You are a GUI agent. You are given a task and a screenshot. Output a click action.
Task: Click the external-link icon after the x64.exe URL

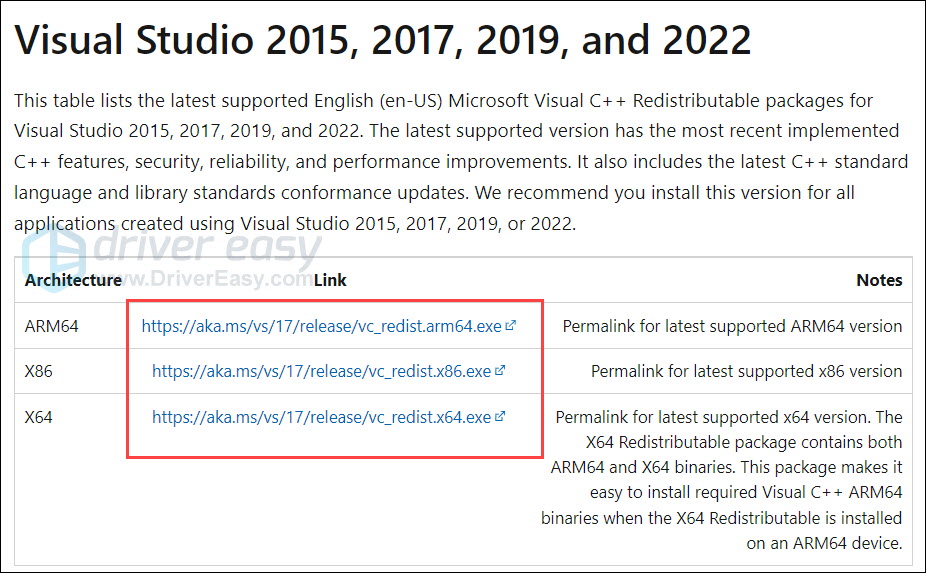(x=500, y=417)
